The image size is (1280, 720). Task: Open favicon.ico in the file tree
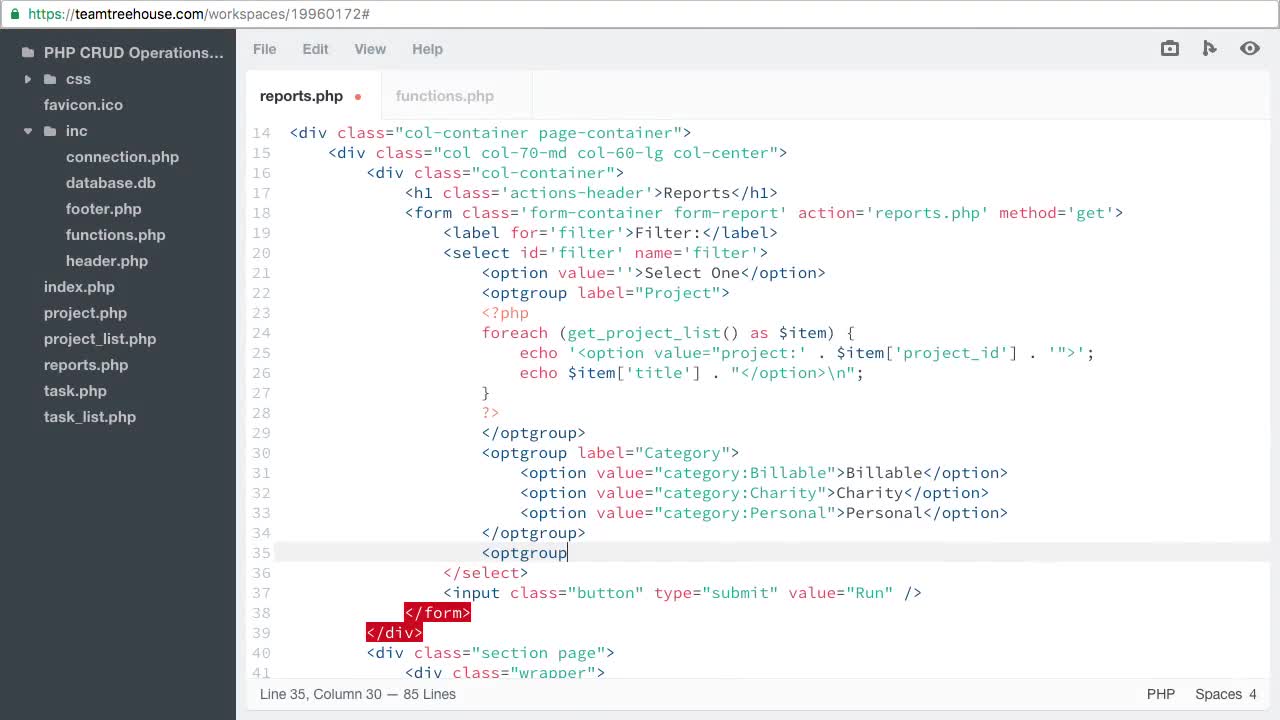(x=83, y=105)
